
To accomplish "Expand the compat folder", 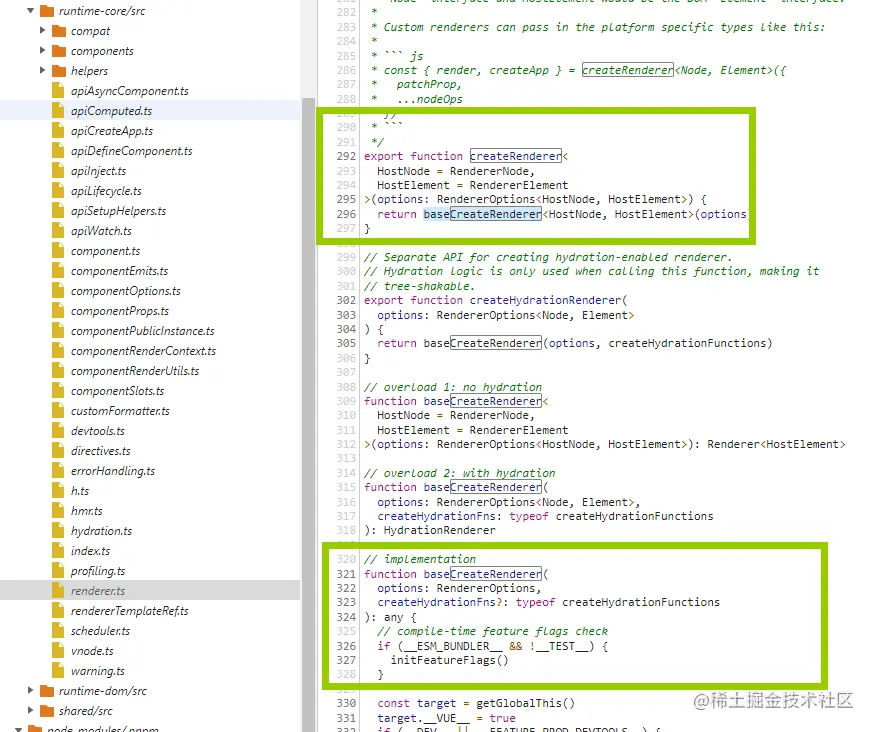I will pyautogui.click(x=42, y=31).
